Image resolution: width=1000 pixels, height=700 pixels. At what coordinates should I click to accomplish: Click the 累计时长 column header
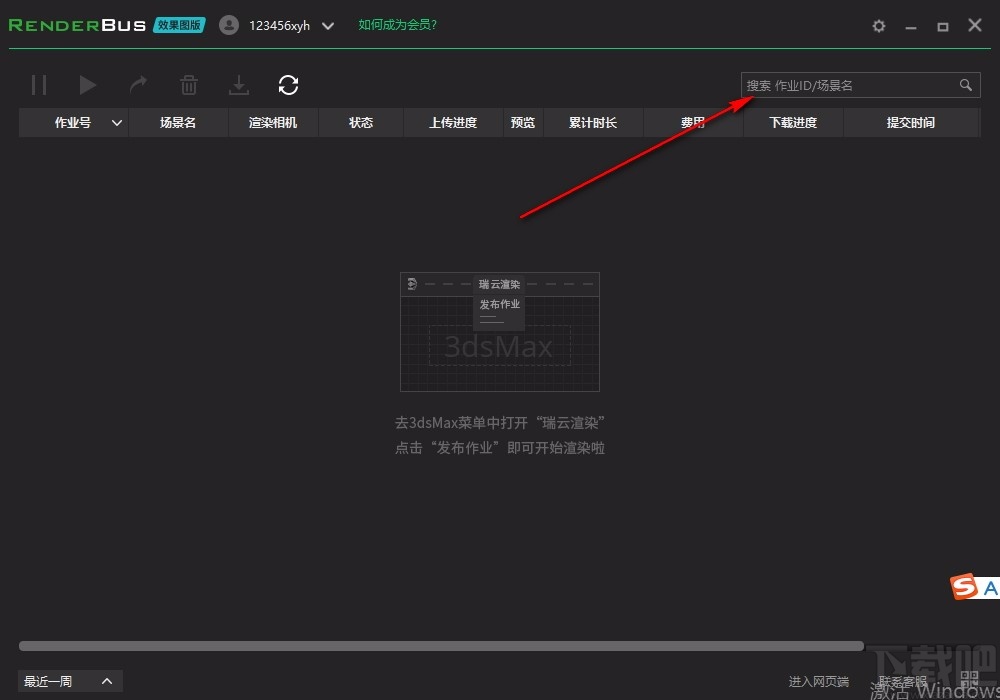593,122
